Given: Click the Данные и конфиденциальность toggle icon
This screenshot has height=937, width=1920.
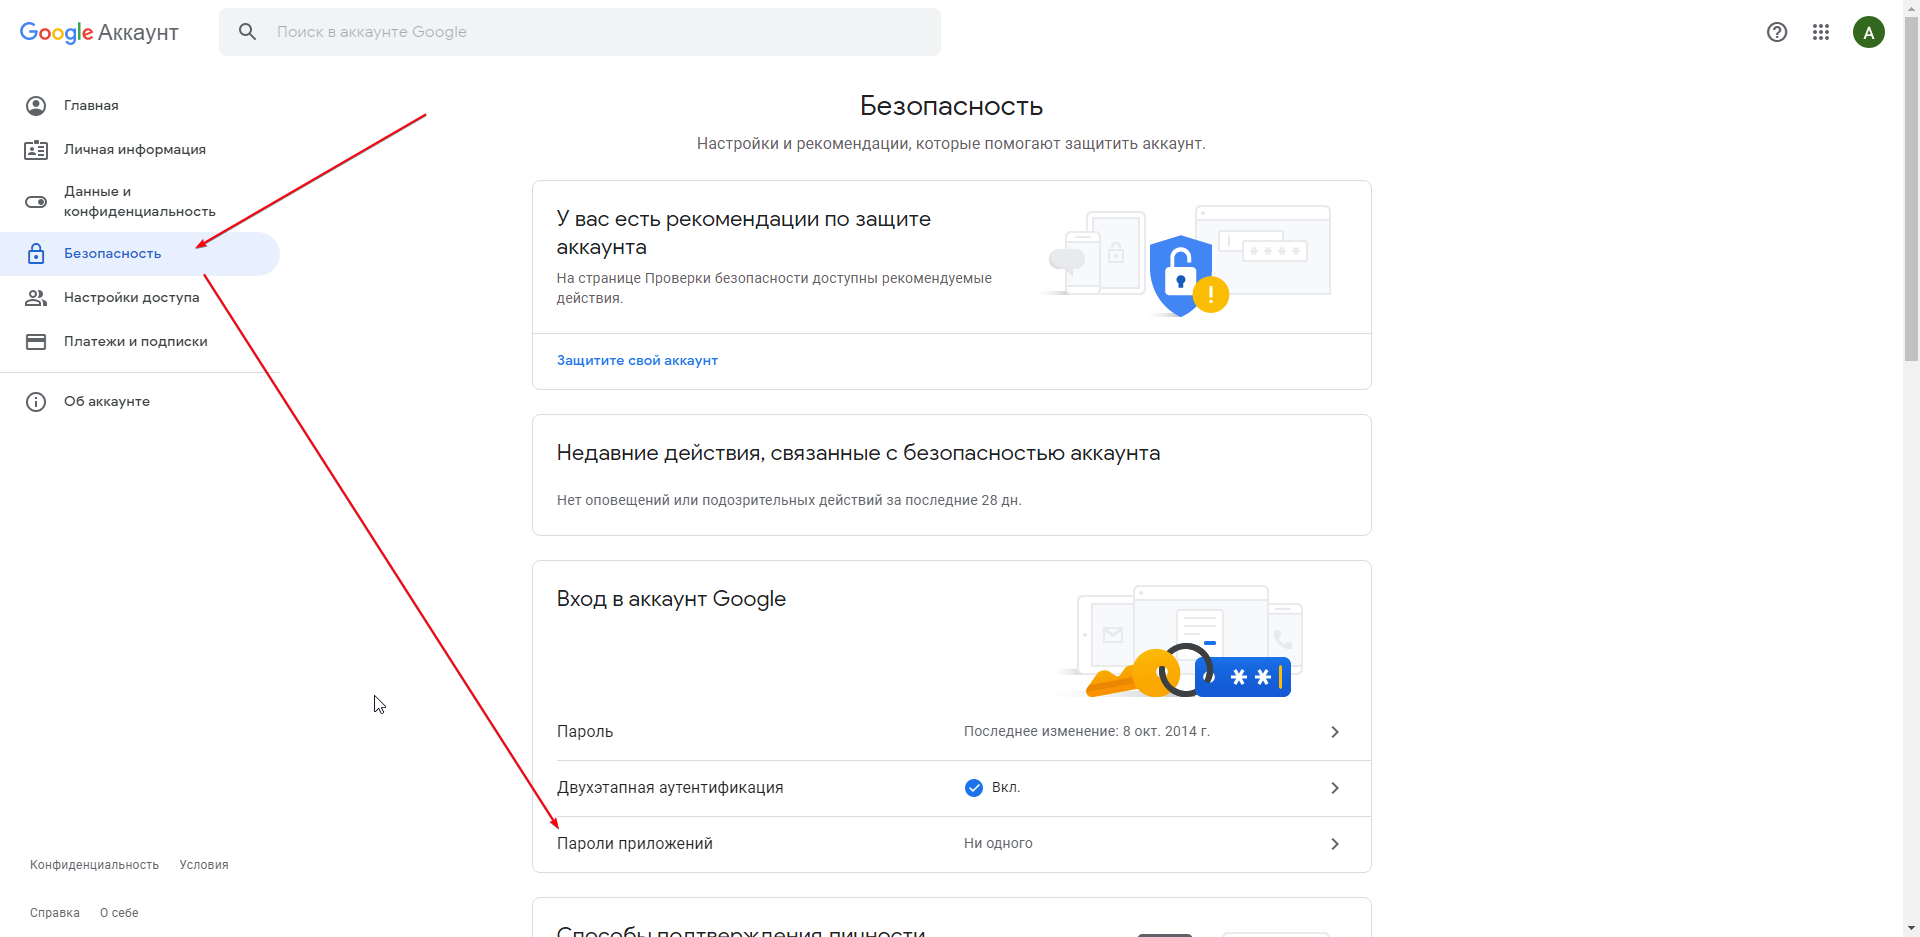Looking at the screenshot, I should [x=36, y=202].
